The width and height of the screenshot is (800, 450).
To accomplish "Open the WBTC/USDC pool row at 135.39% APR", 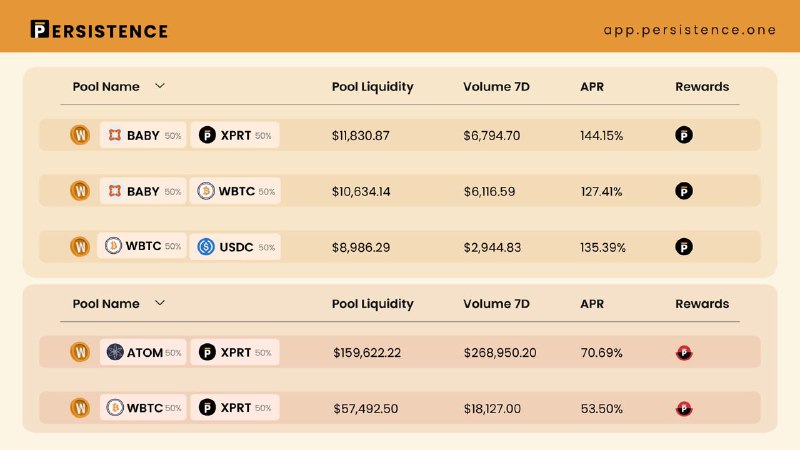I will click(x=399, y=246).
